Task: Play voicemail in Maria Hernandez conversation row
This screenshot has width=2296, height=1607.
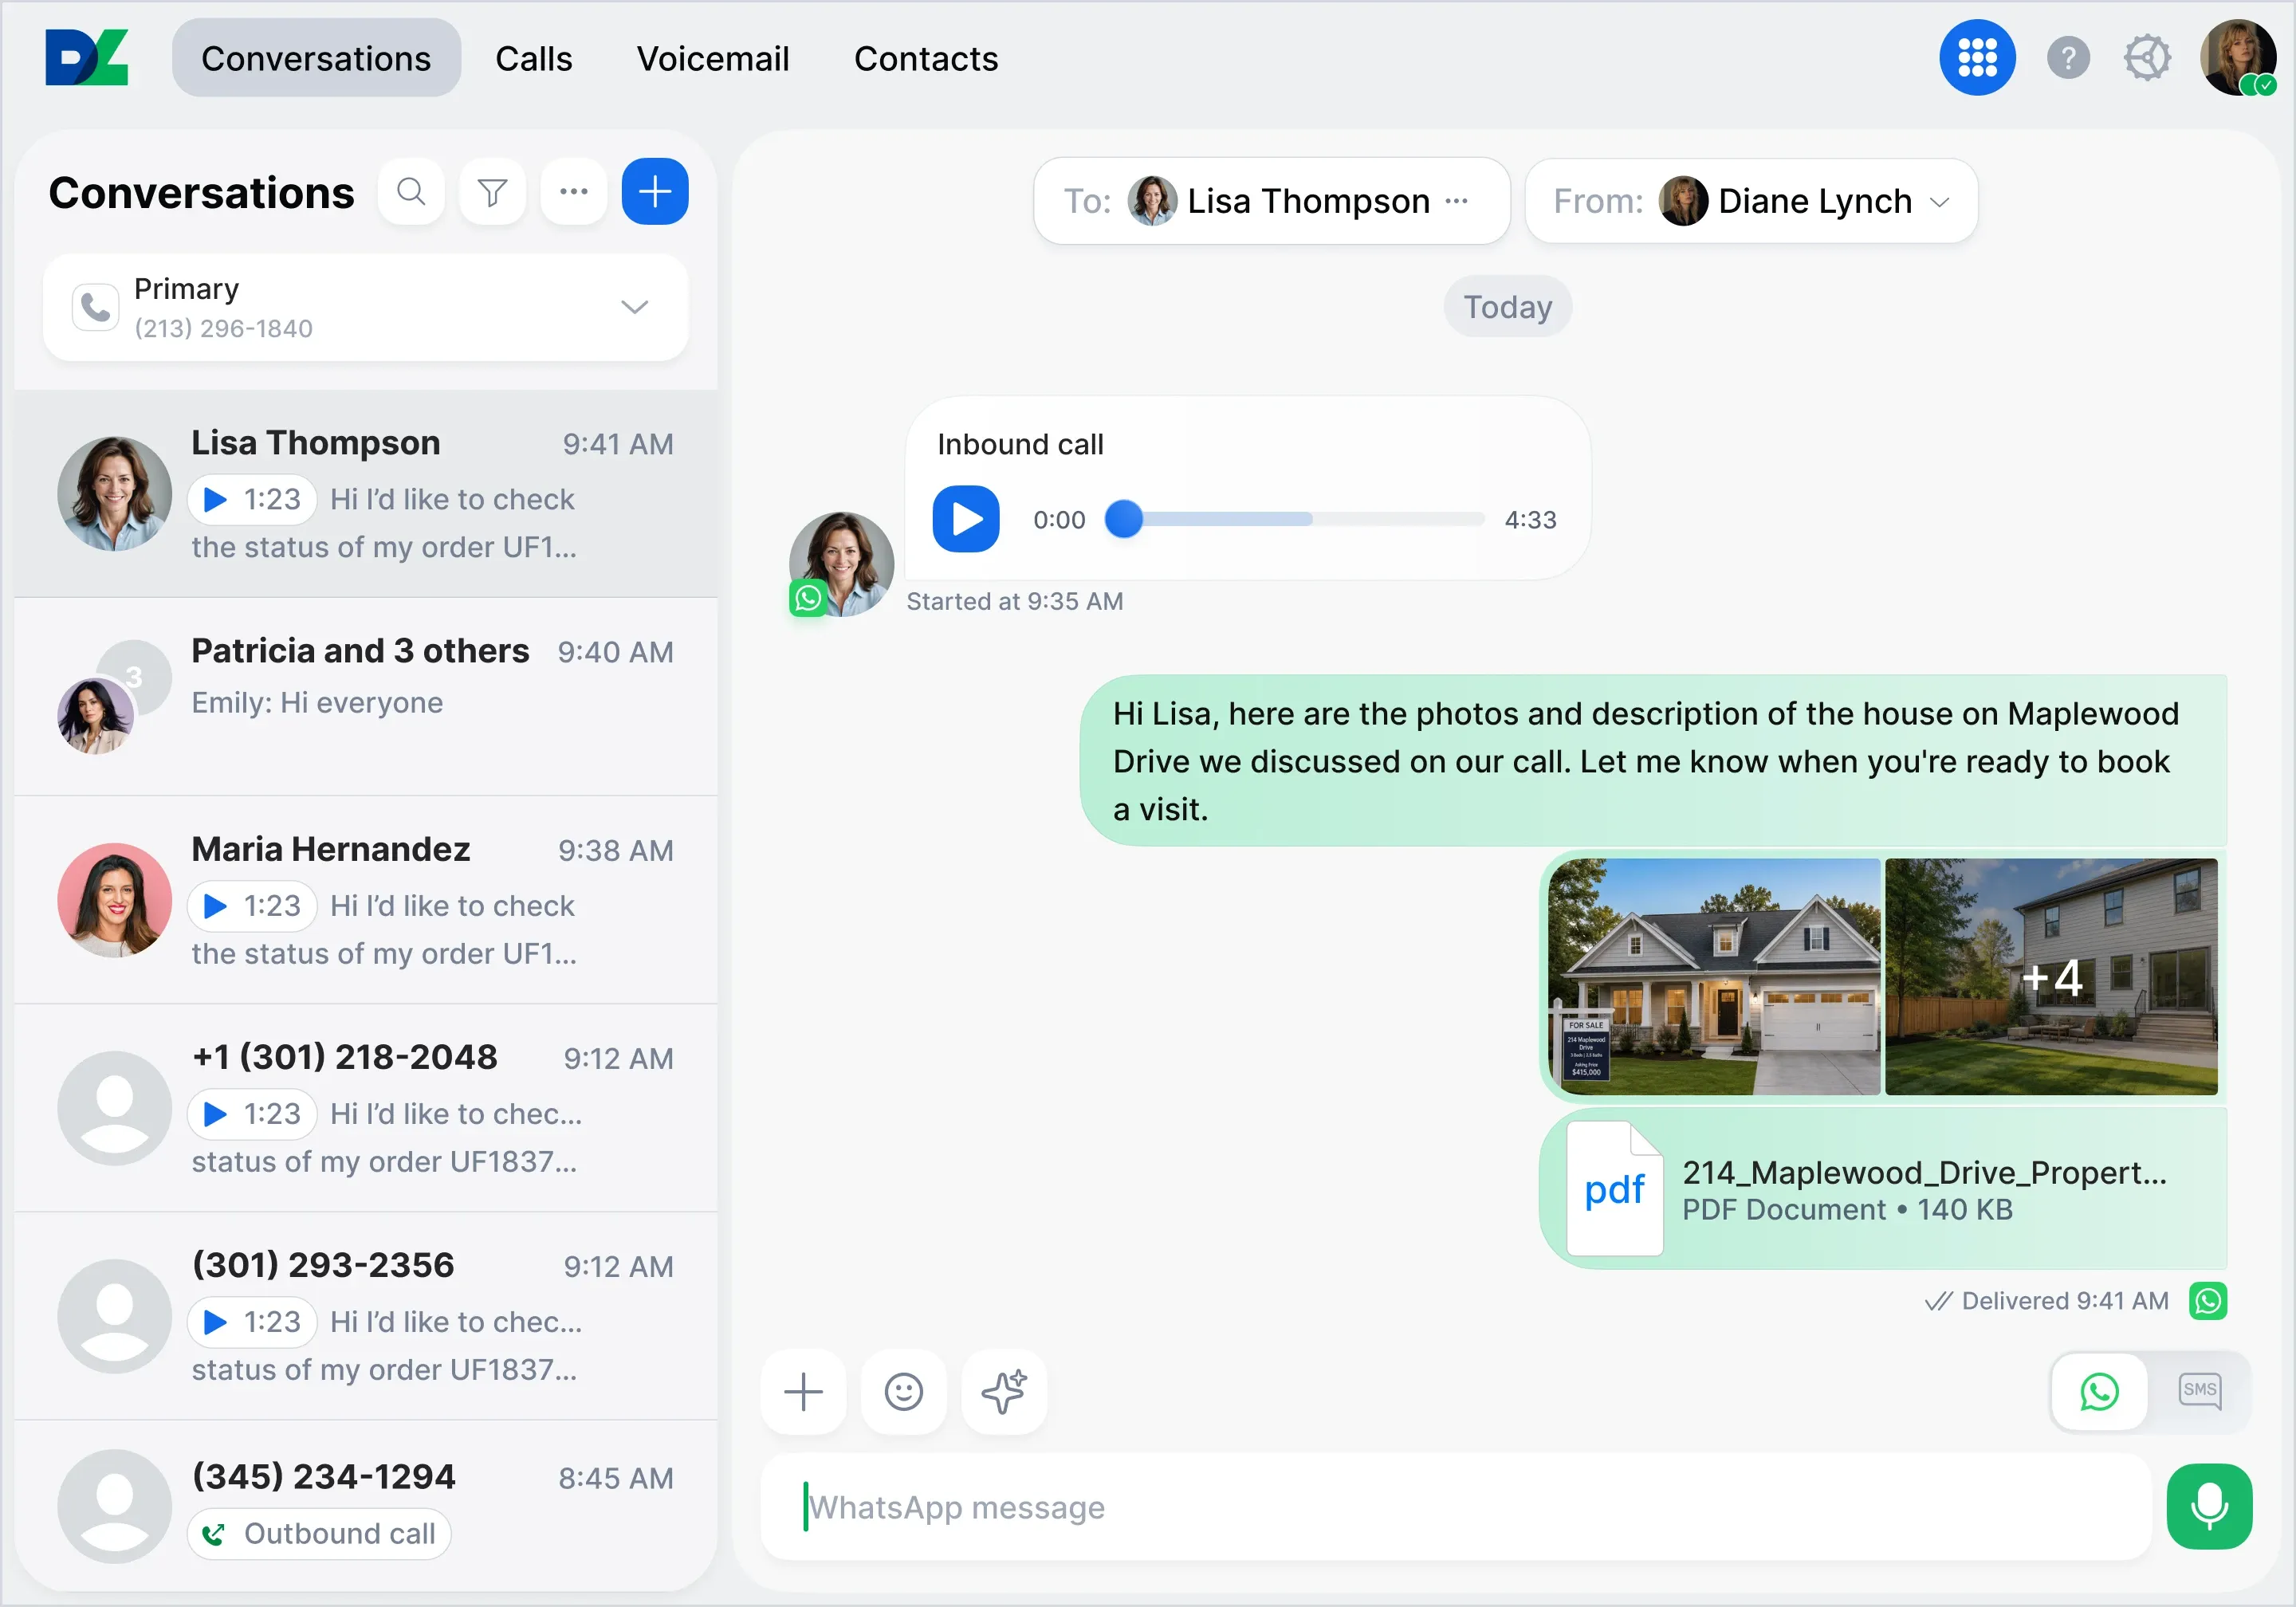Action: (252, 906)
